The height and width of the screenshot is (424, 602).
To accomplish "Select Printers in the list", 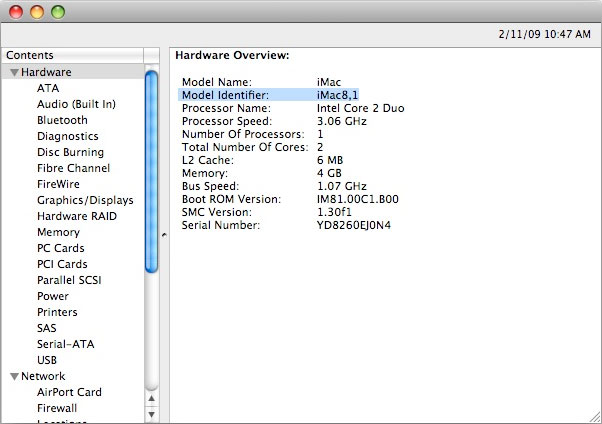I will (x=57, y=312).
